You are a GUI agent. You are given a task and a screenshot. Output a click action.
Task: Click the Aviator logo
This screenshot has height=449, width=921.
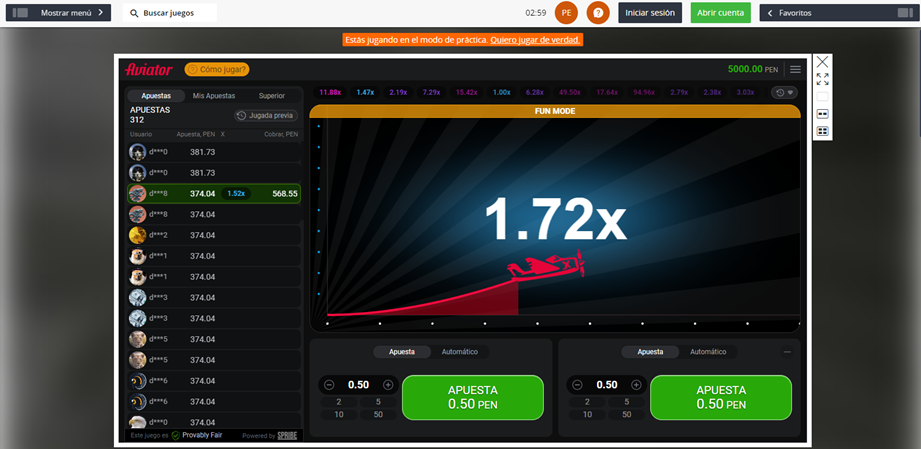click(x=149, y=69)
